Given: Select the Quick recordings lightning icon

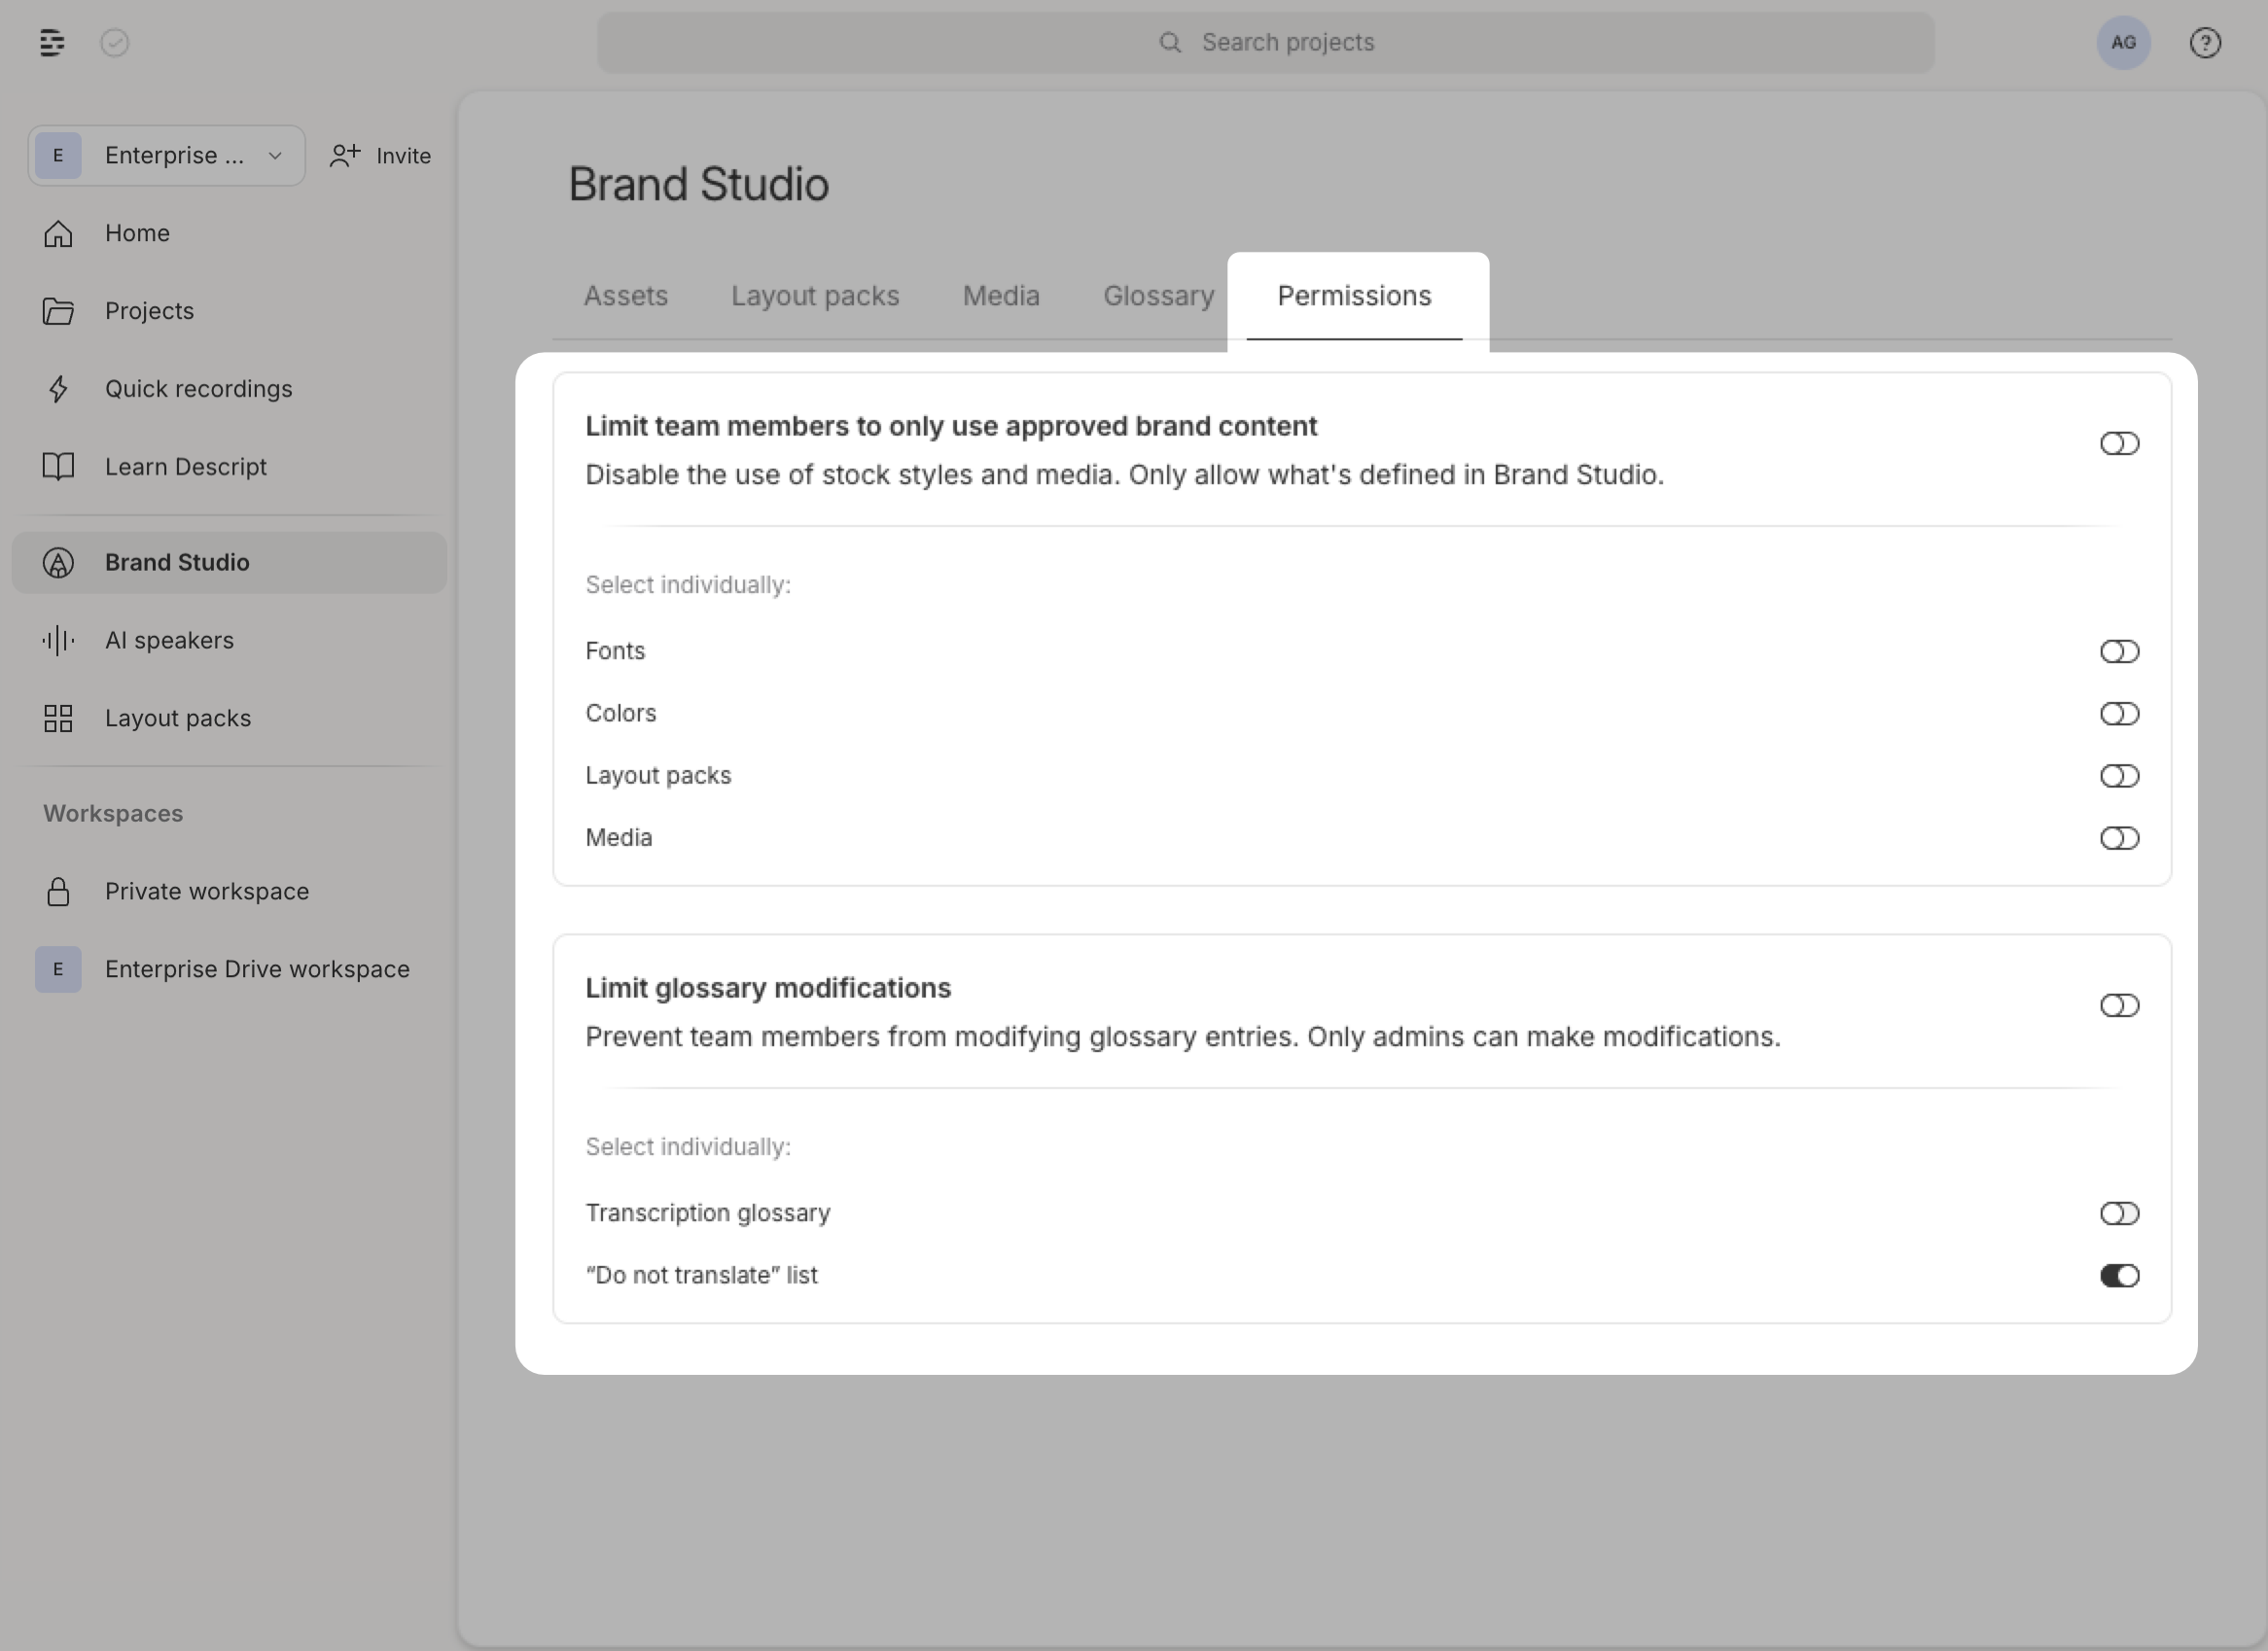Looking at the screenshot, I should [x=58, y=389].
